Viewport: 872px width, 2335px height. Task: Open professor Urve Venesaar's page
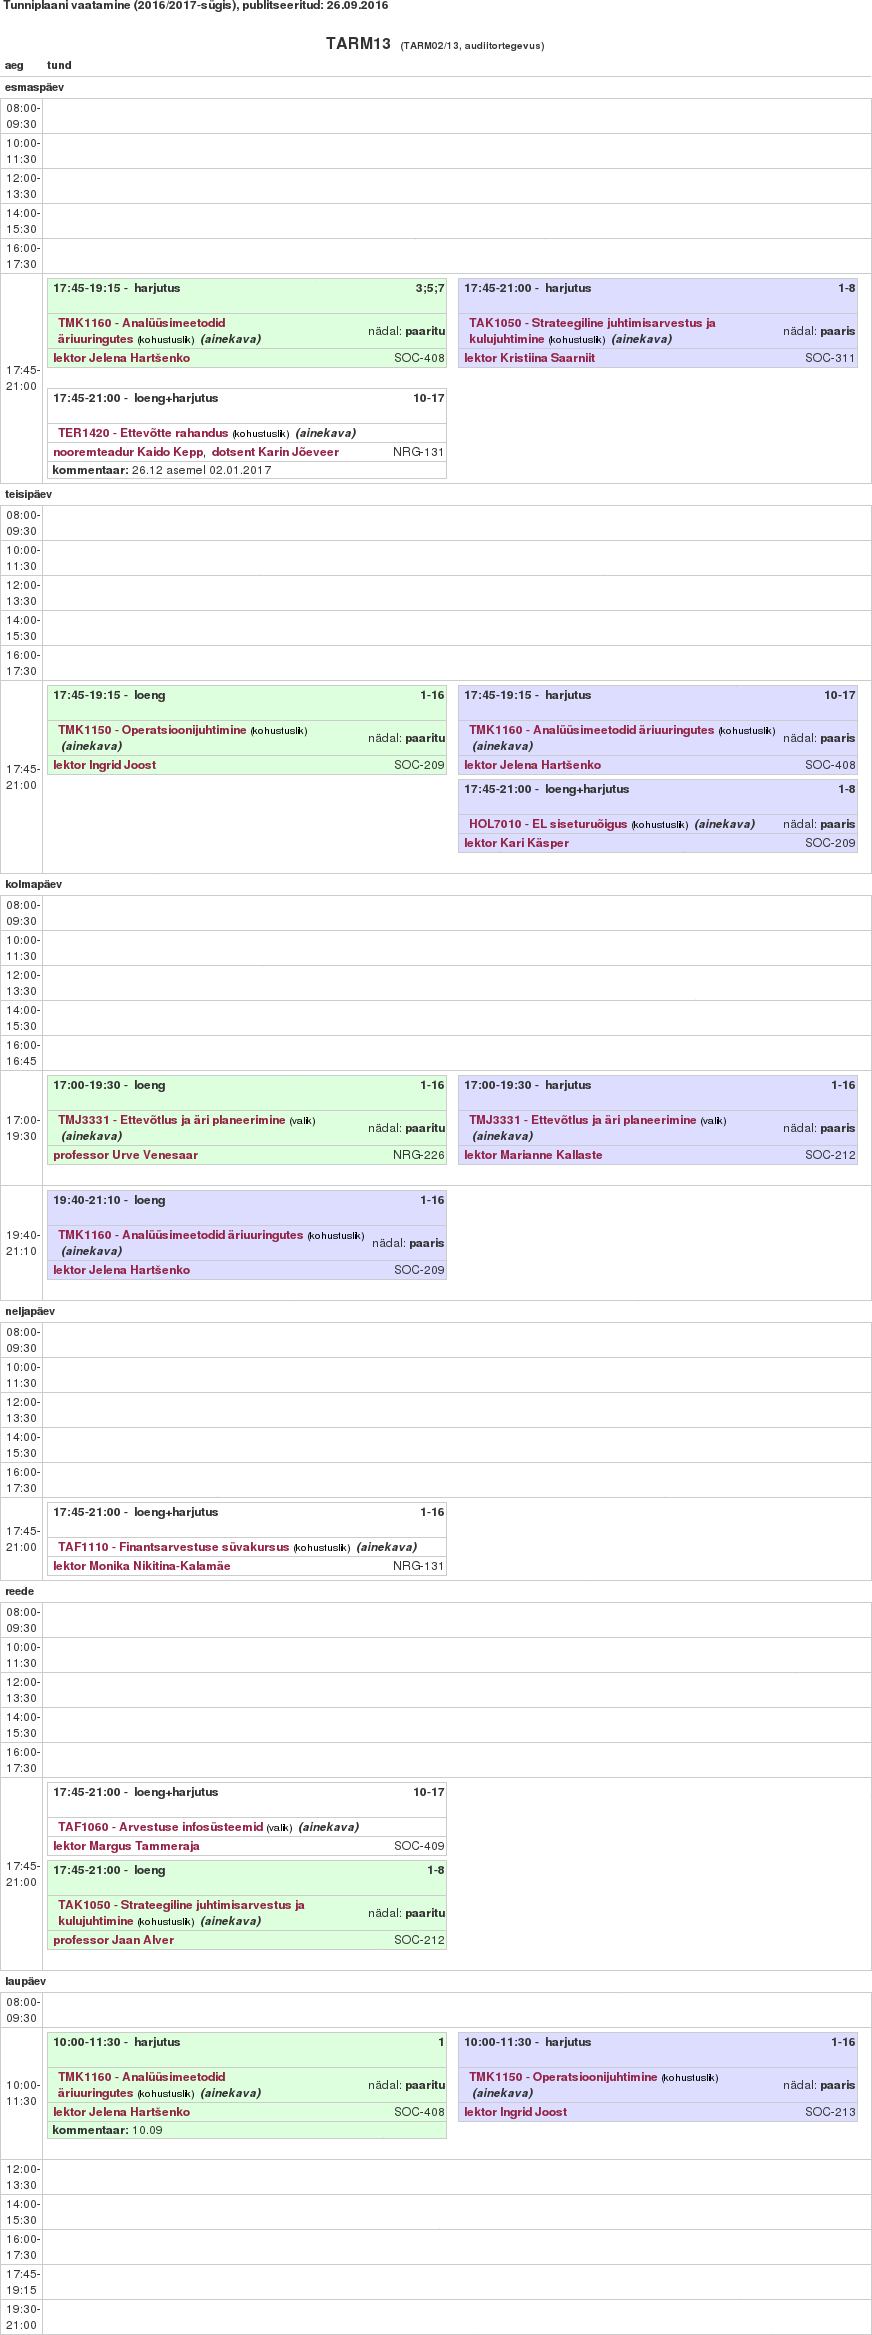[x=125, y=1155]
